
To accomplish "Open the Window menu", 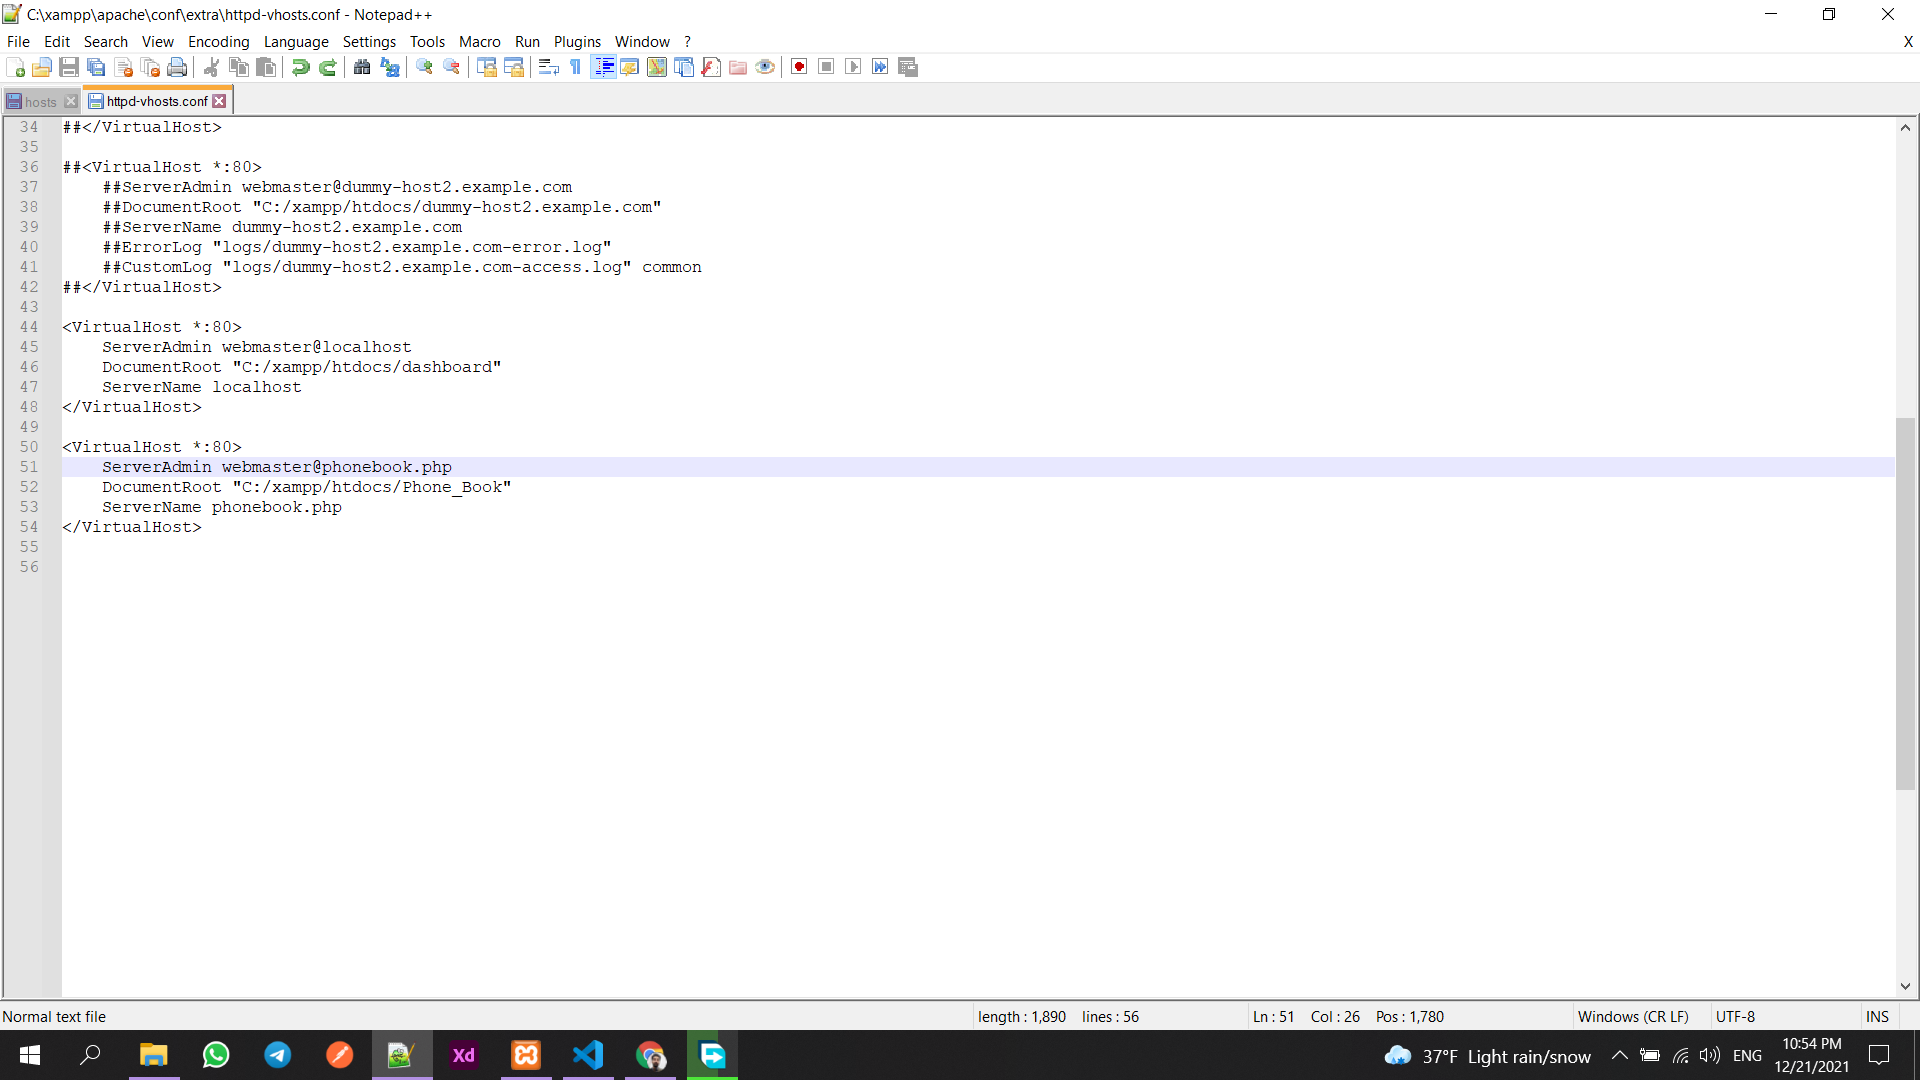I will click(x=642, y=41).
